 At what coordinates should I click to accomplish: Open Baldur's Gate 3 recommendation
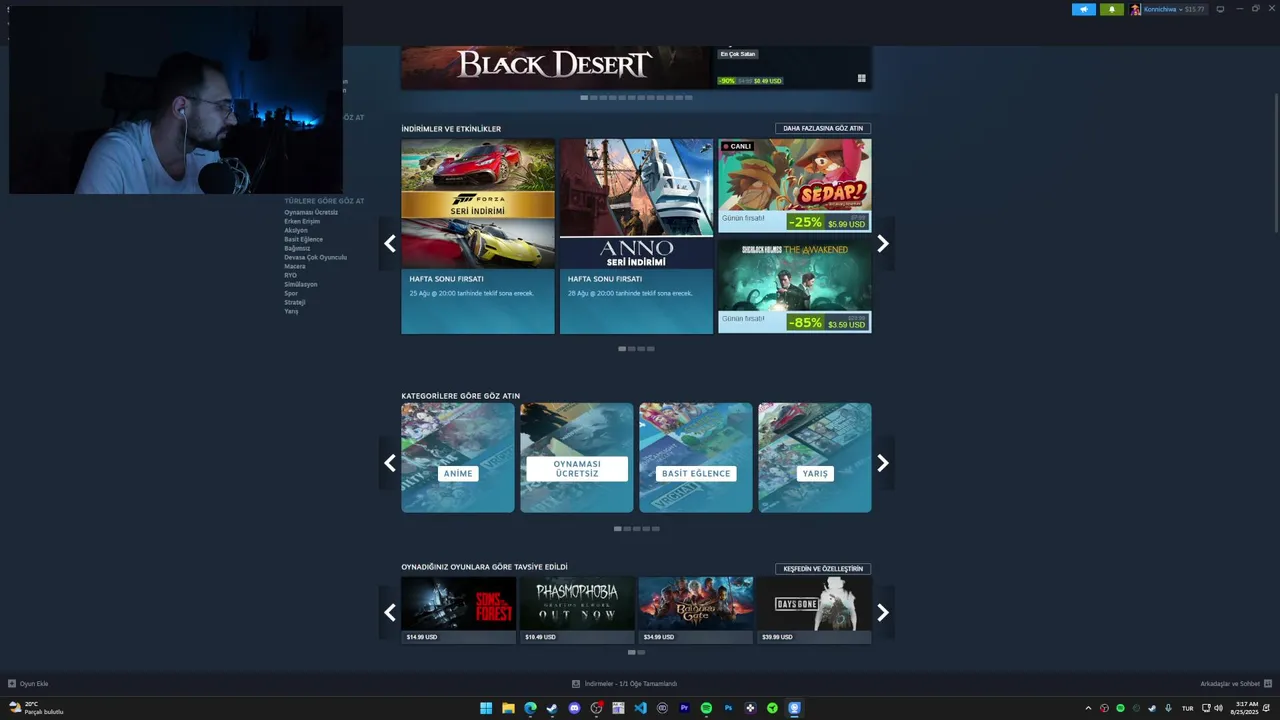pyautogui.click(x=696, y=610)
